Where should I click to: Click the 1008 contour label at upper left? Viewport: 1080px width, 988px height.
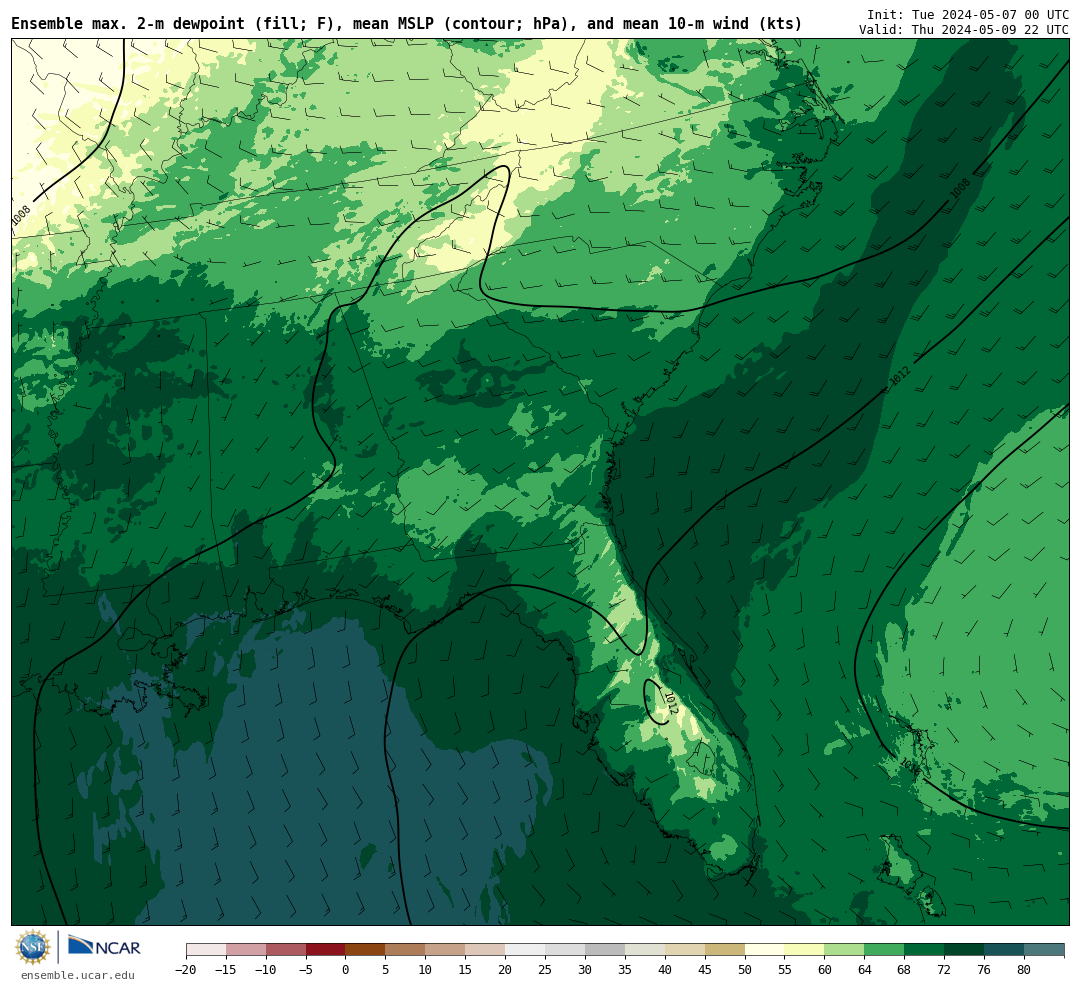21,215
